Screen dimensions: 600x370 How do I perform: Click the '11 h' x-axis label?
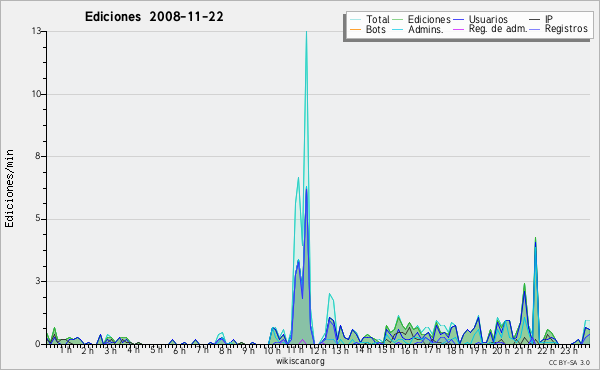(x=295, y=350)
